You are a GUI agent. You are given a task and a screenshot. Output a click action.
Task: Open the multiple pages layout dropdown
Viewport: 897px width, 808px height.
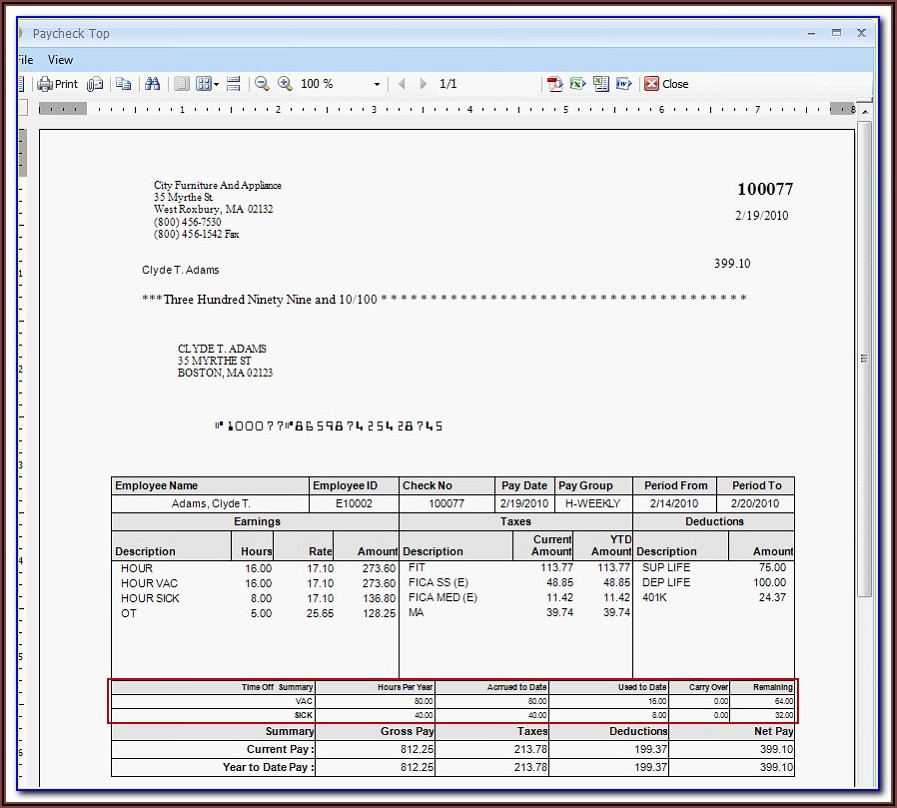pyautogui.click(x=208, y=84)
